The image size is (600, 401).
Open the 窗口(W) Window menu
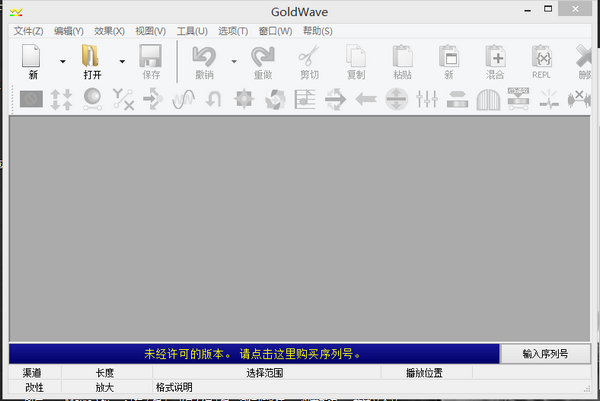point(275,31)
